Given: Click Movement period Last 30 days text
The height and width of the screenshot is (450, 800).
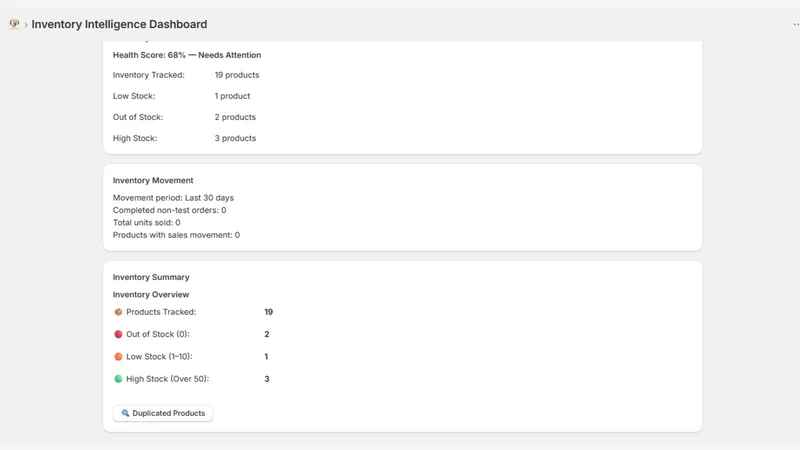Looking at the screenshot, I should [x=173, y=198].
